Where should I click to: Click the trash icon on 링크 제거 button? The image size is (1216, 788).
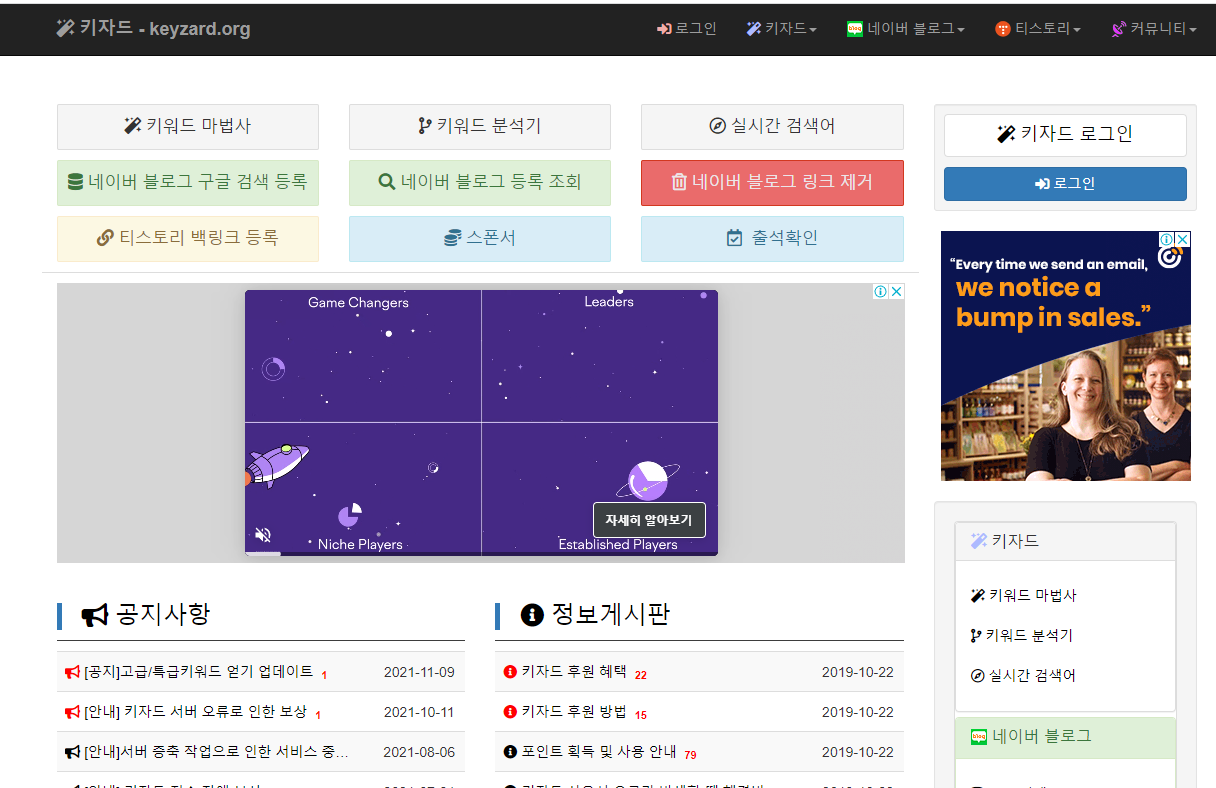[x=679, y=183]
